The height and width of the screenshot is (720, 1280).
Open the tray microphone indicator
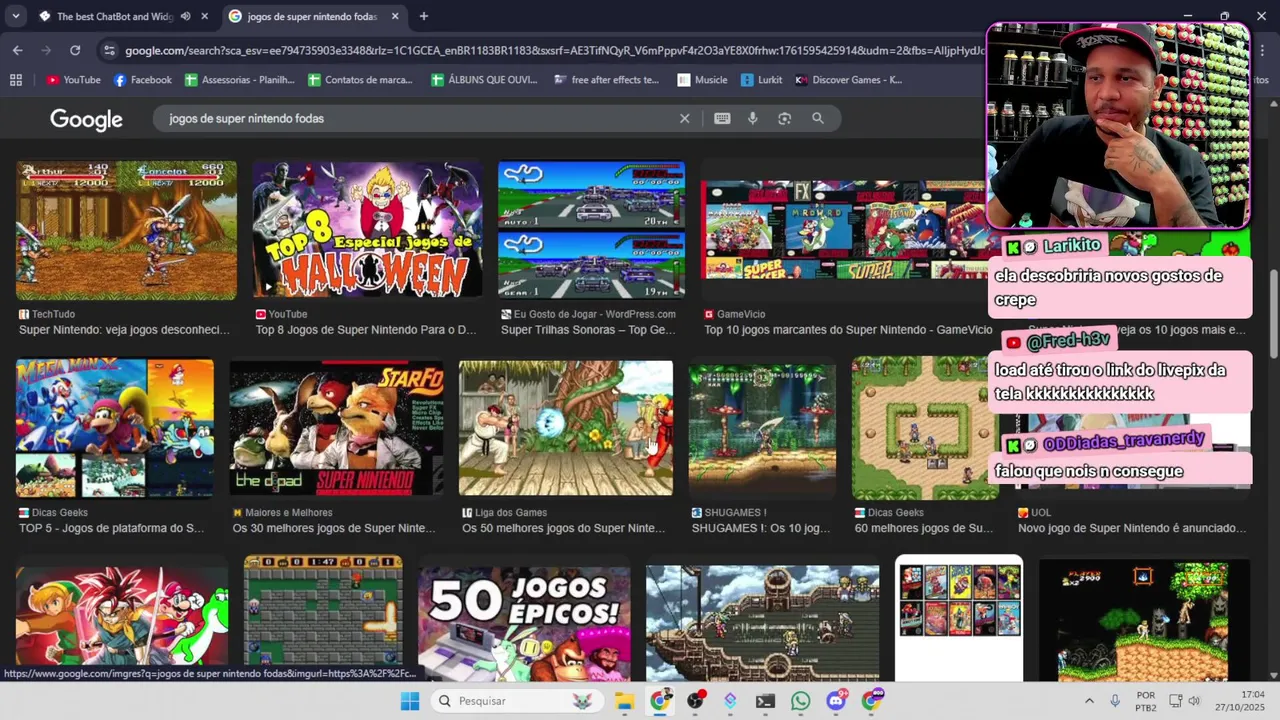(x=1115, y=701)
